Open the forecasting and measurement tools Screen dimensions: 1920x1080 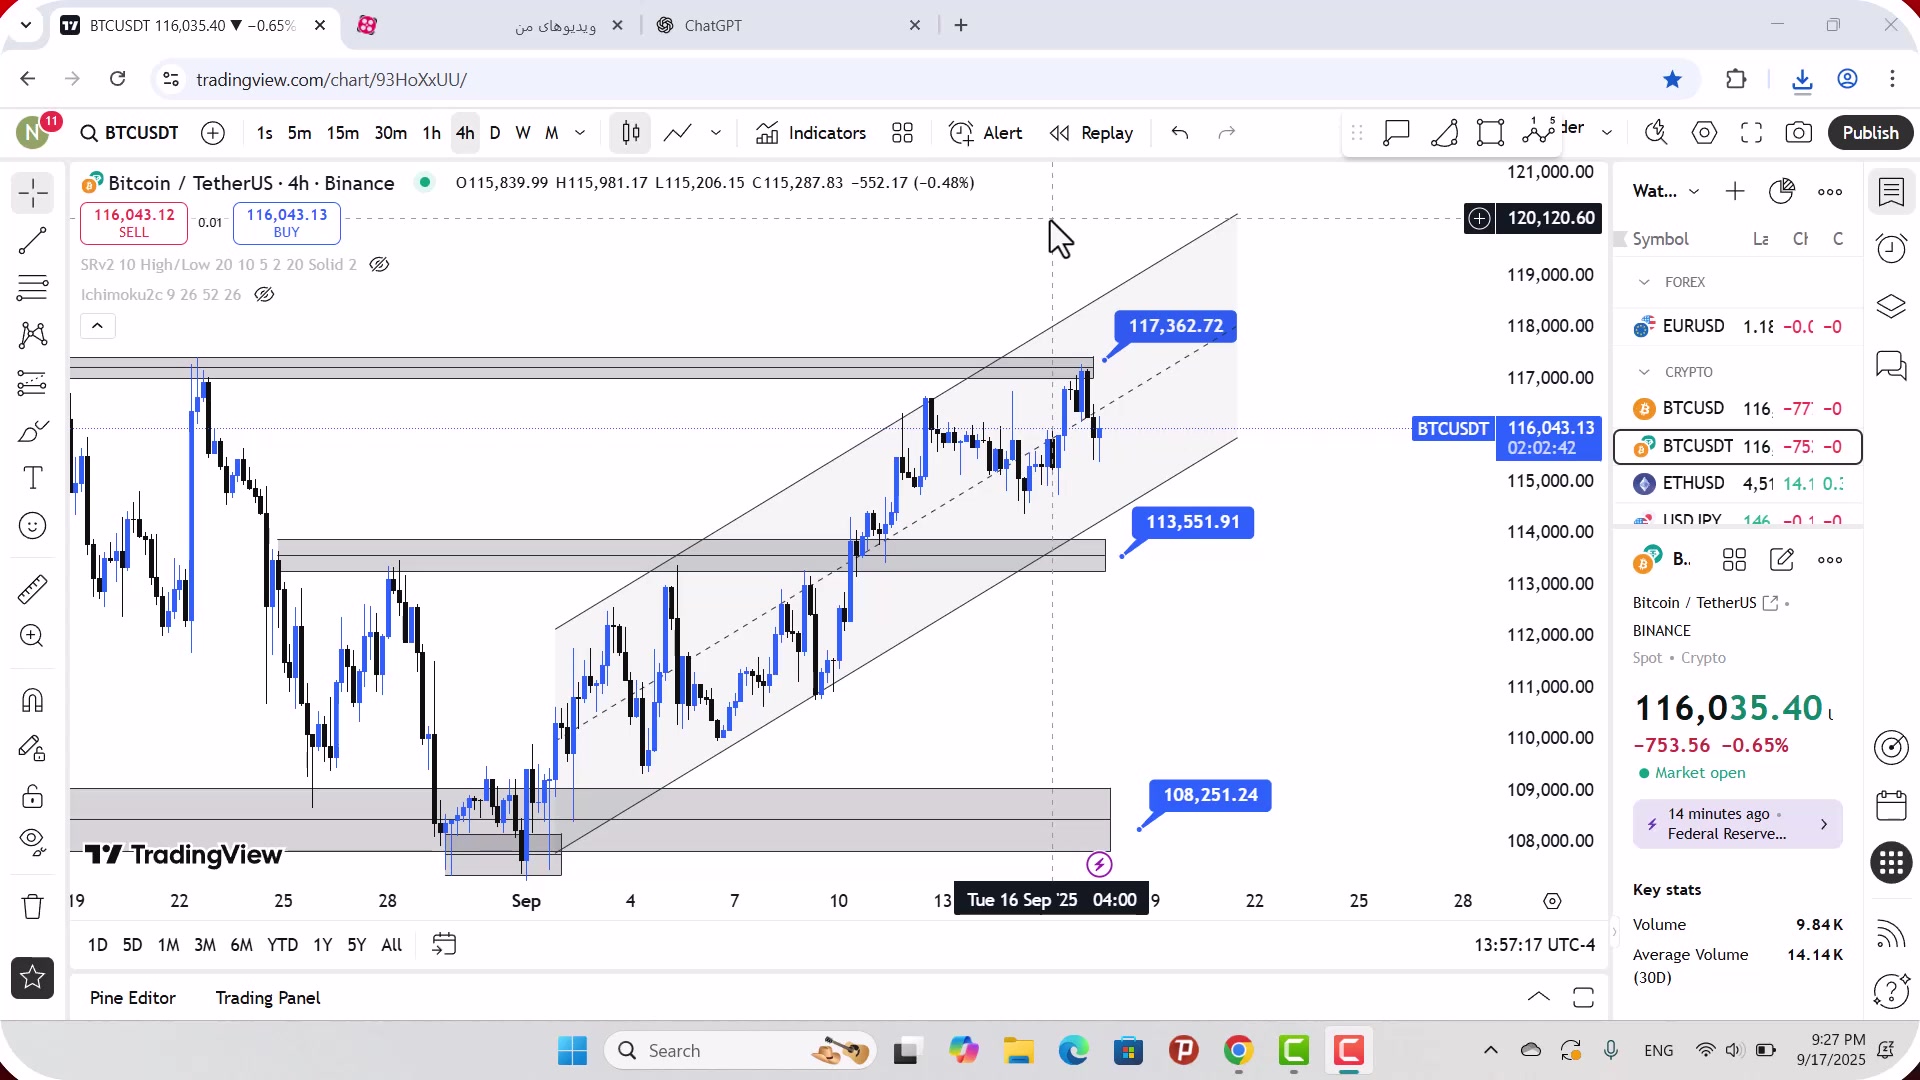(33, 383)
